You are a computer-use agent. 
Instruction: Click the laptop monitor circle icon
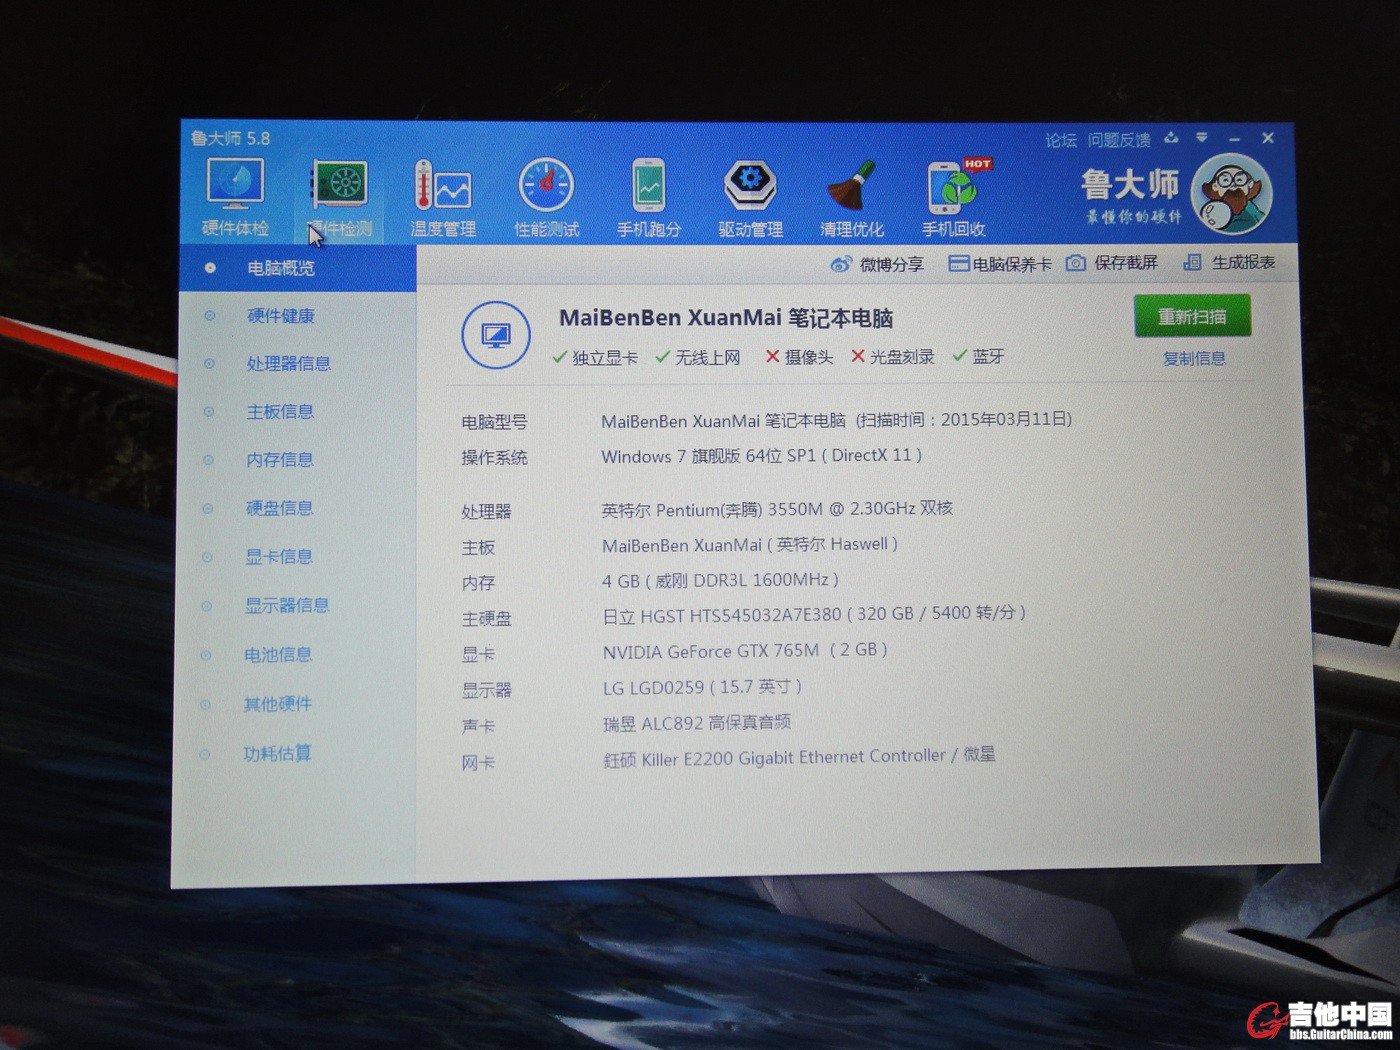[x=496, y=335]
